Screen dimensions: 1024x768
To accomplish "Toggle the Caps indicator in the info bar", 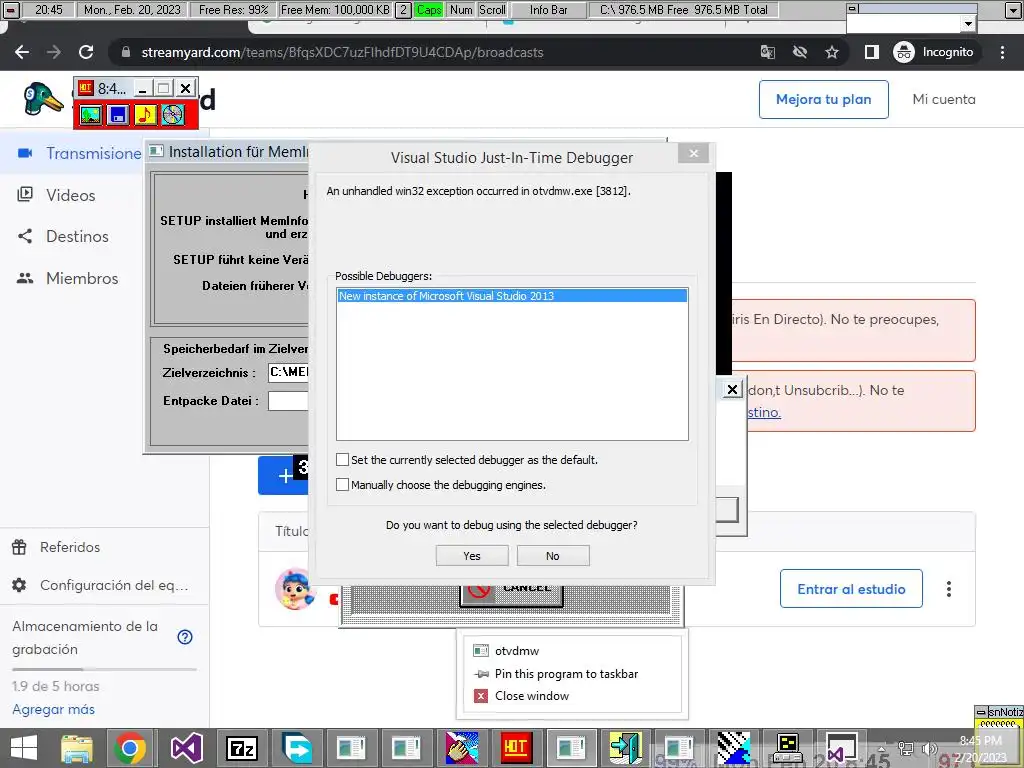I will pos(429,10).
